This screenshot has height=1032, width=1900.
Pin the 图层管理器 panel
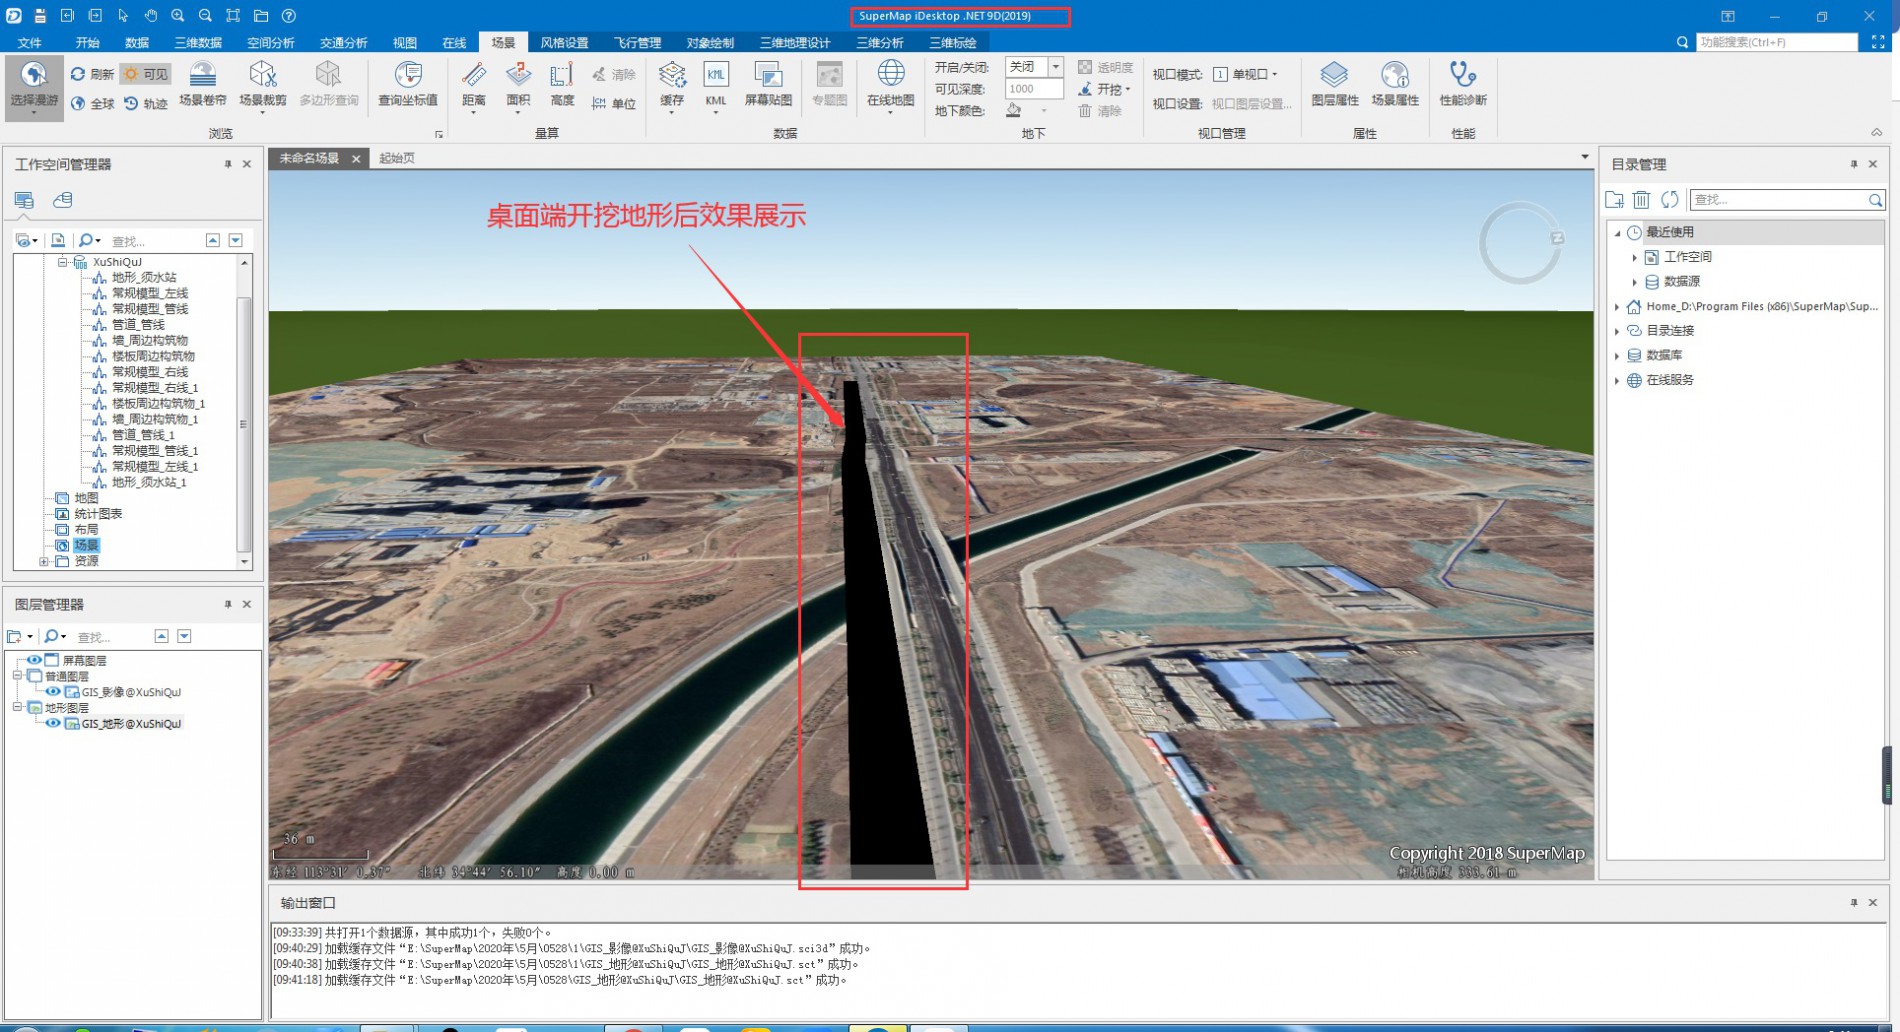tap(228, 605)
